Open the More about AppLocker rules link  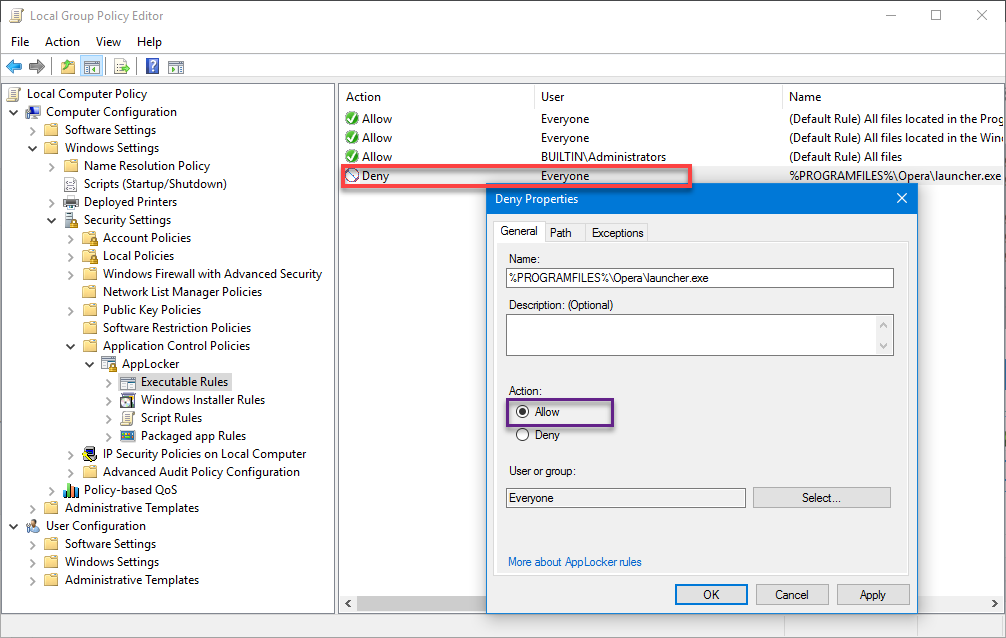[x=574, y=562]
